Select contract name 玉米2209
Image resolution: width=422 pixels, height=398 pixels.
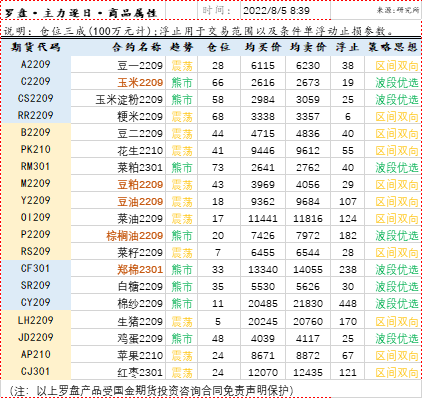[140, 83]
